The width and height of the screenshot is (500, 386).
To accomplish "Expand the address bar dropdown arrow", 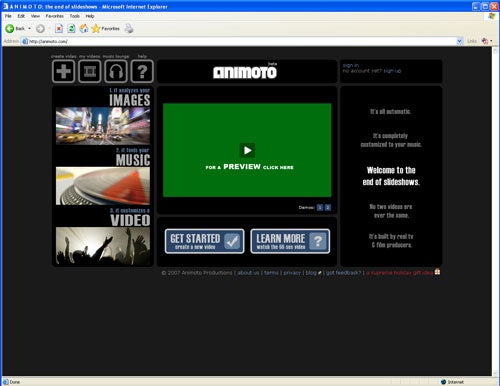I will pos(460,41).
